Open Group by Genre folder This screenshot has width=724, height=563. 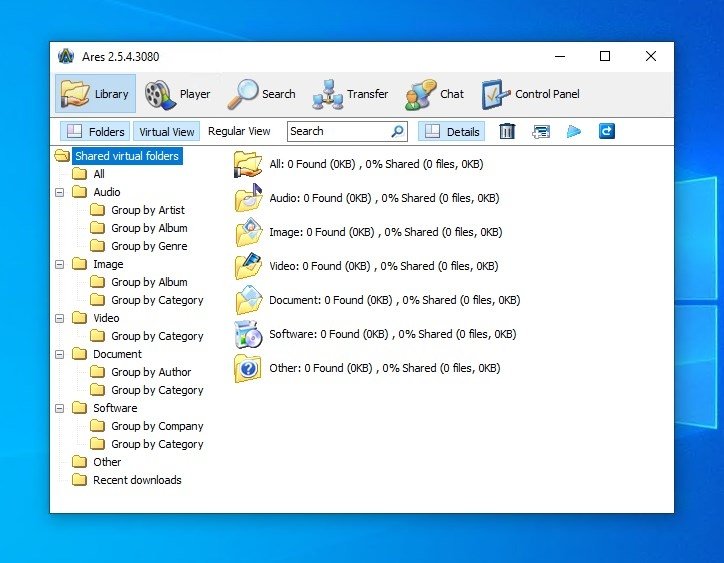[x=149, y=246]
